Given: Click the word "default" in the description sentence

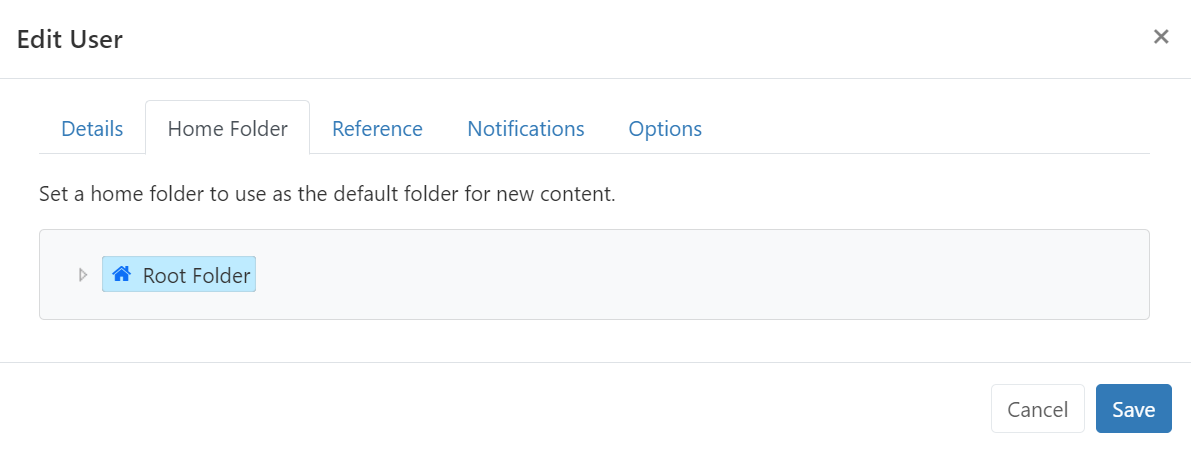Looking at the screenshot, I should [368, 193].
